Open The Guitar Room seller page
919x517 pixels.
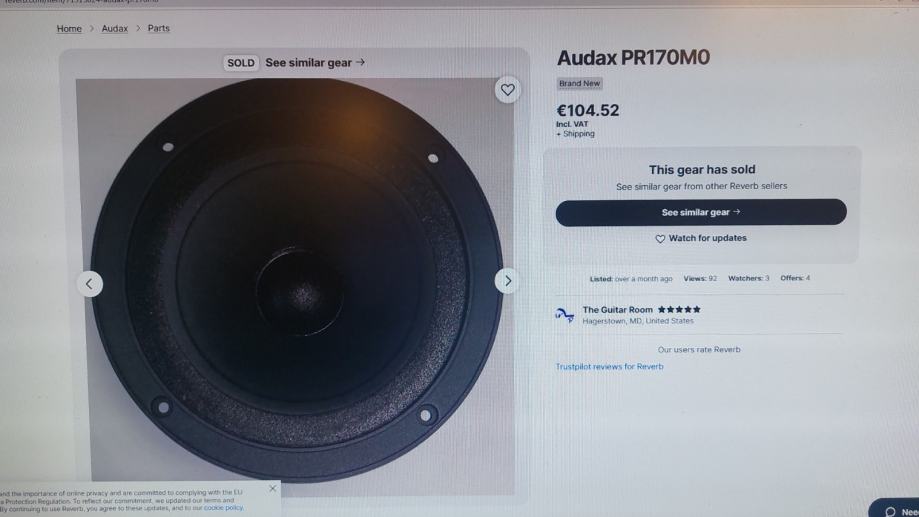[617, 309]
